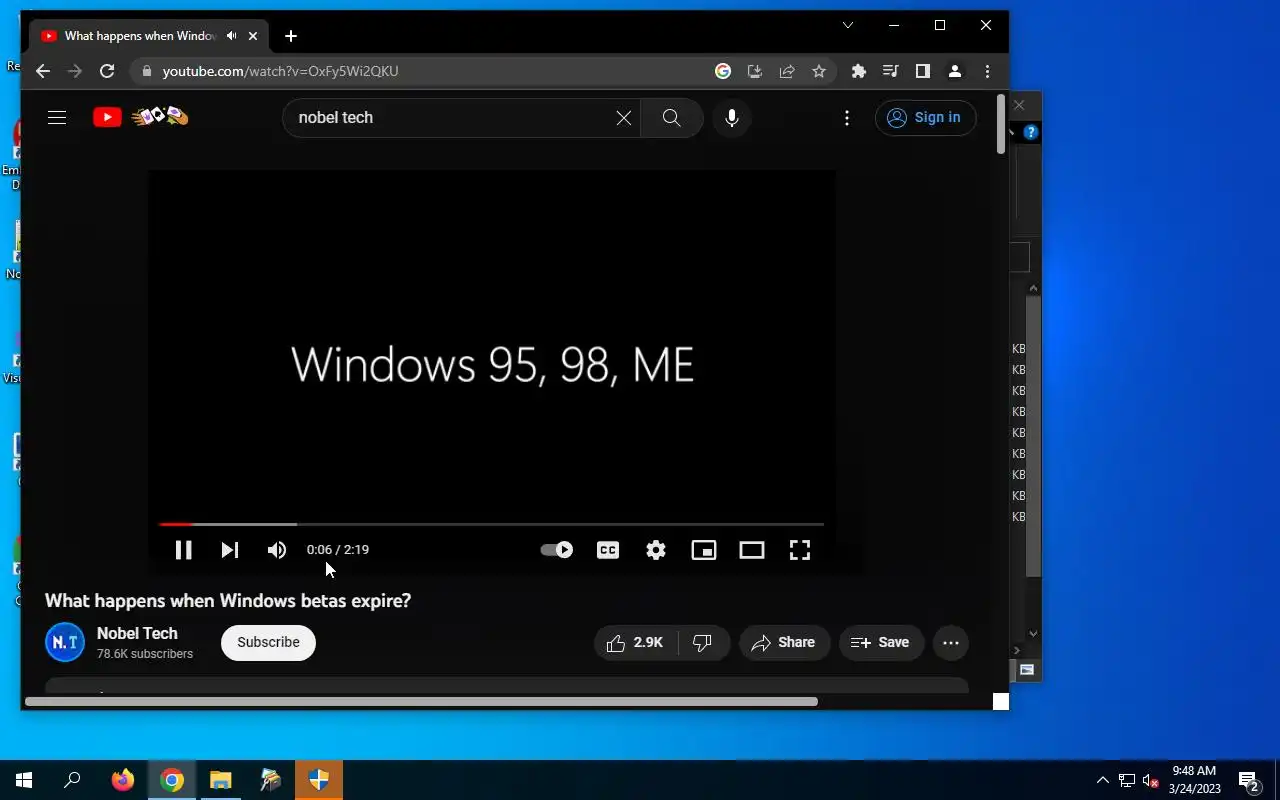This screenshot has height=800, width=1280.
Task: Switch to theater mode
Action: 752,550
